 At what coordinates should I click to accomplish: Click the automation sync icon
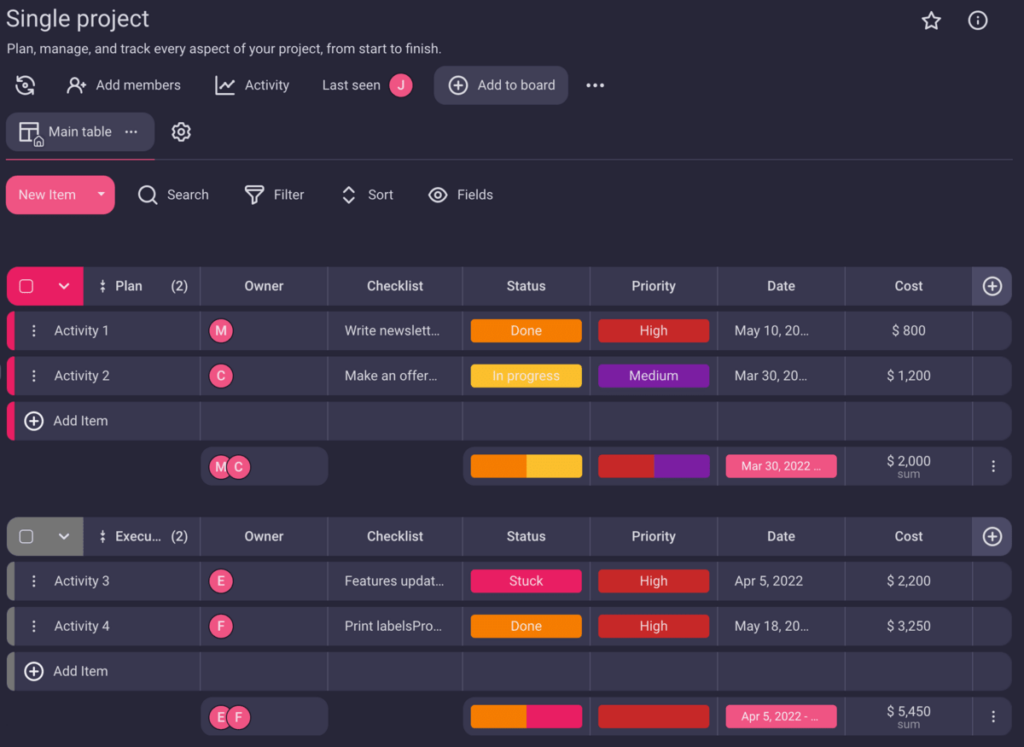[x=25, y=86]
